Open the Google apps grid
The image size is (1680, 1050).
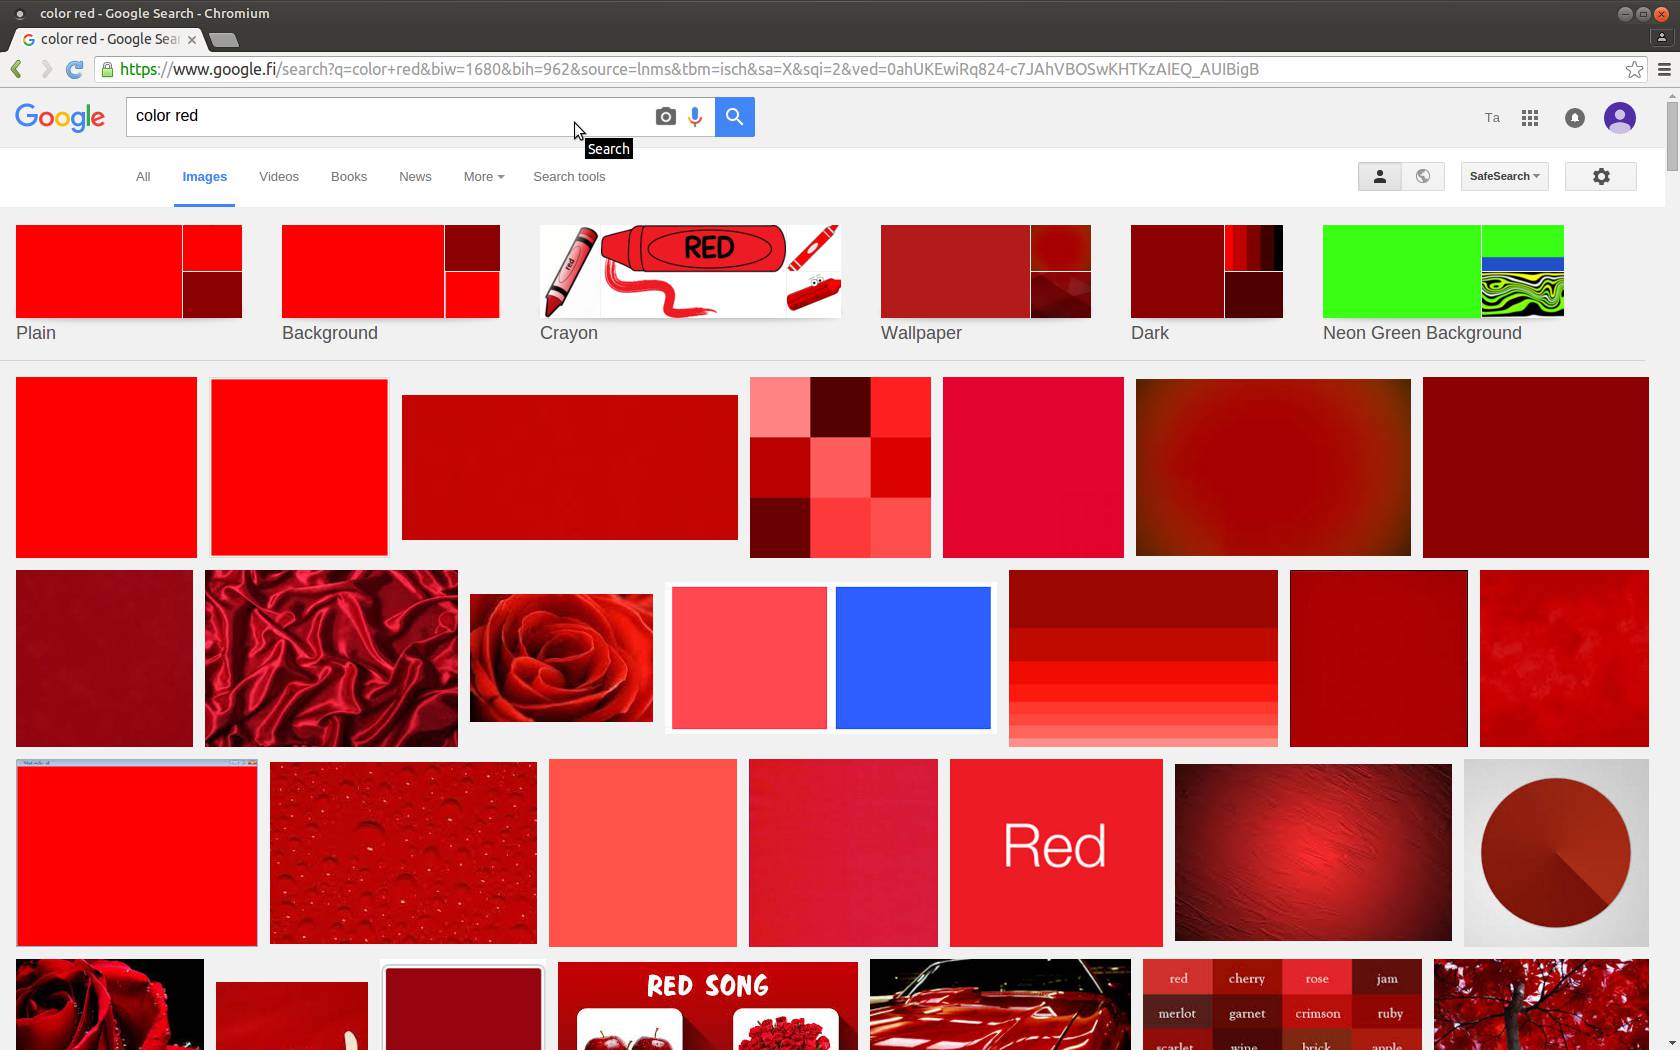point(1529,118)
